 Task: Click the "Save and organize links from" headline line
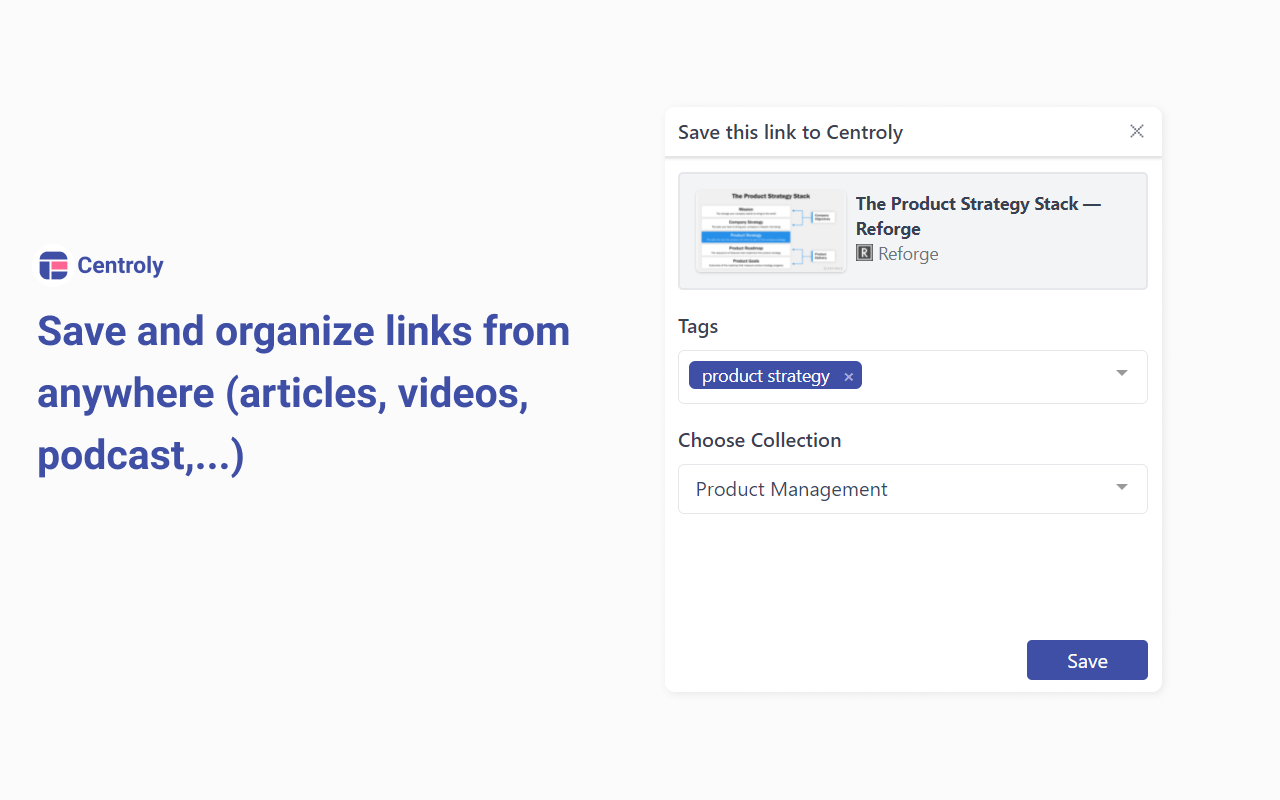[x=303, y=331]
